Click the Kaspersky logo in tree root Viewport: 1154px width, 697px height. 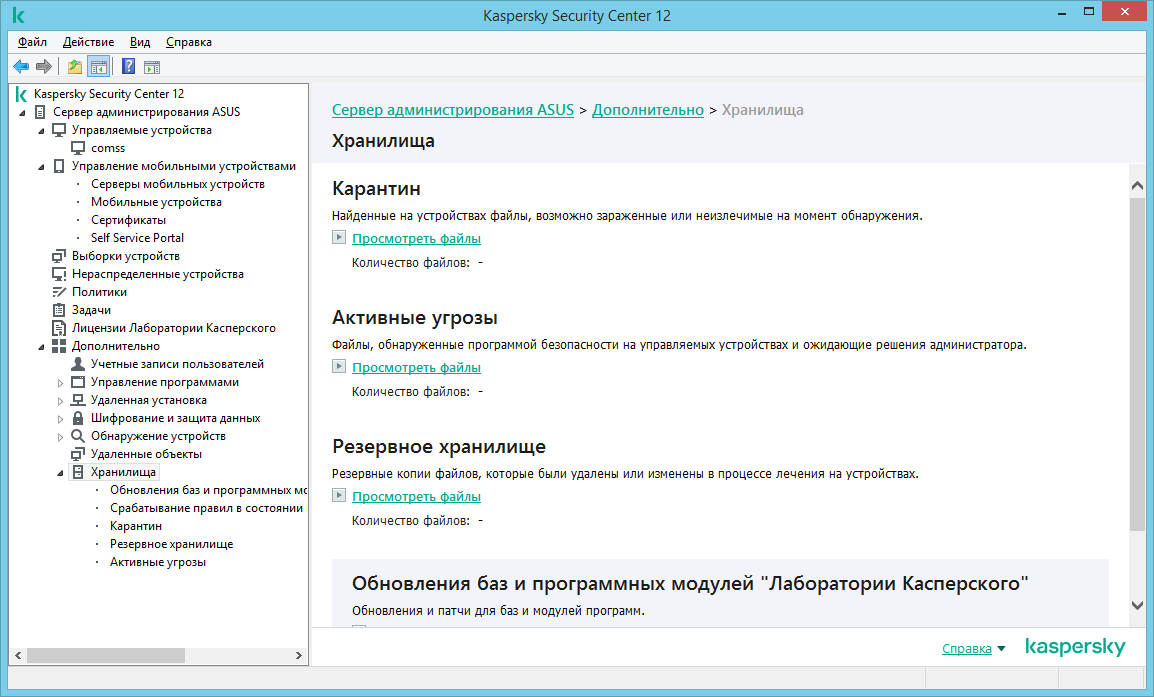[x=21, y=94]
